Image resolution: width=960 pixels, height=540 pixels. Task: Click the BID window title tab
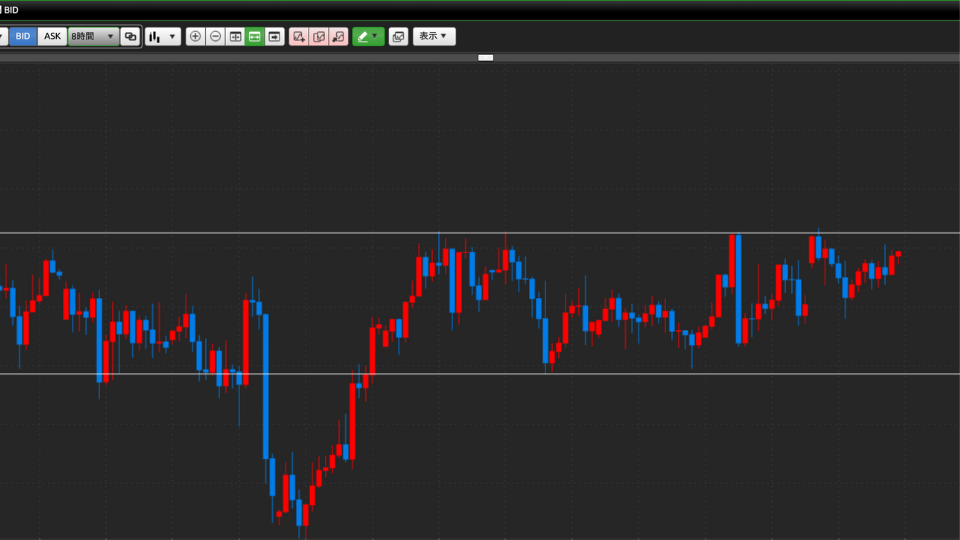10,9
